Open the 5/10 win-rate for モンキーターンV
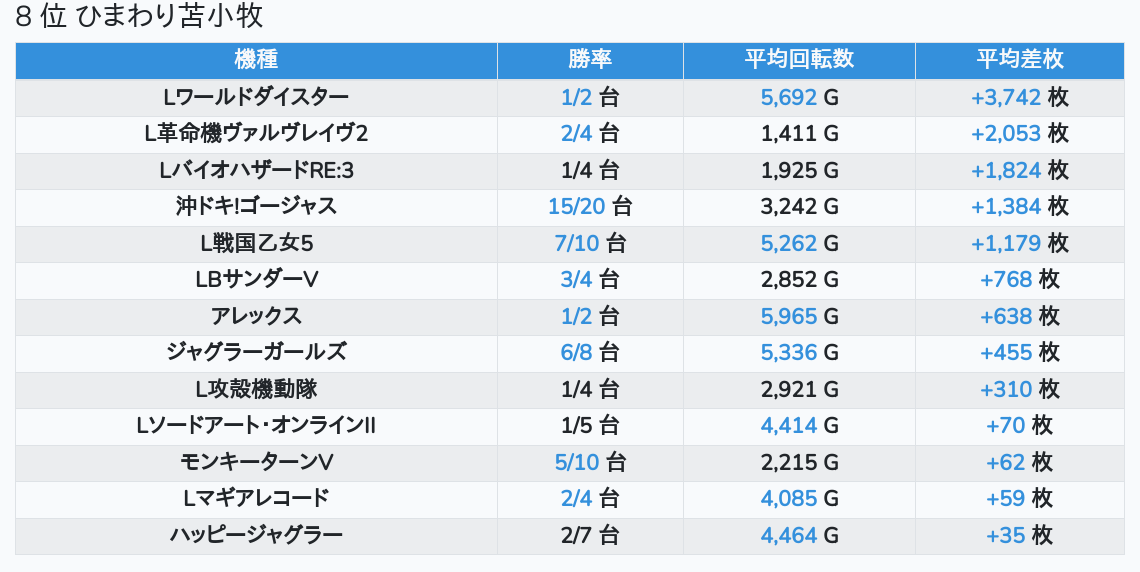Image resolution: width=1140 pixels, height=572 pixels. (577, 462)
